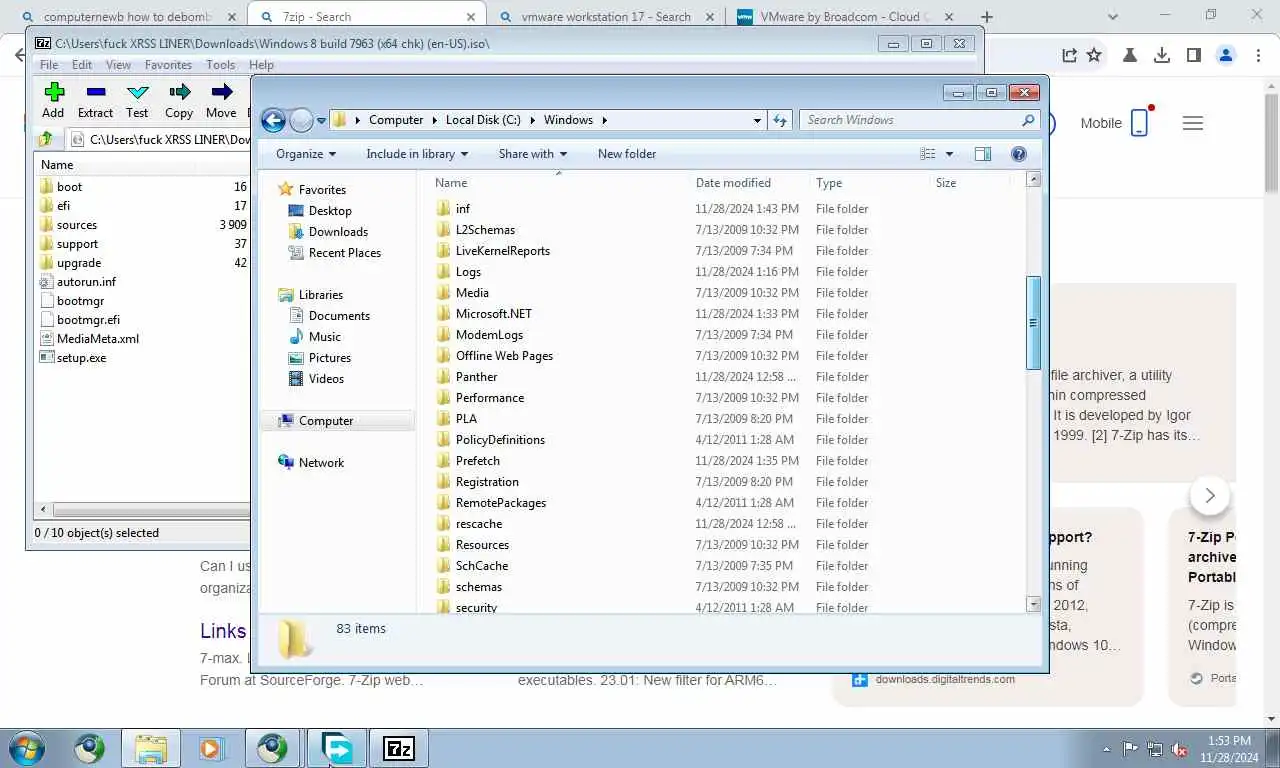The width and height of the screenshot is (1280, 768).
Task: Open 7-Zip Favorites menu
Action: [168, 64]
